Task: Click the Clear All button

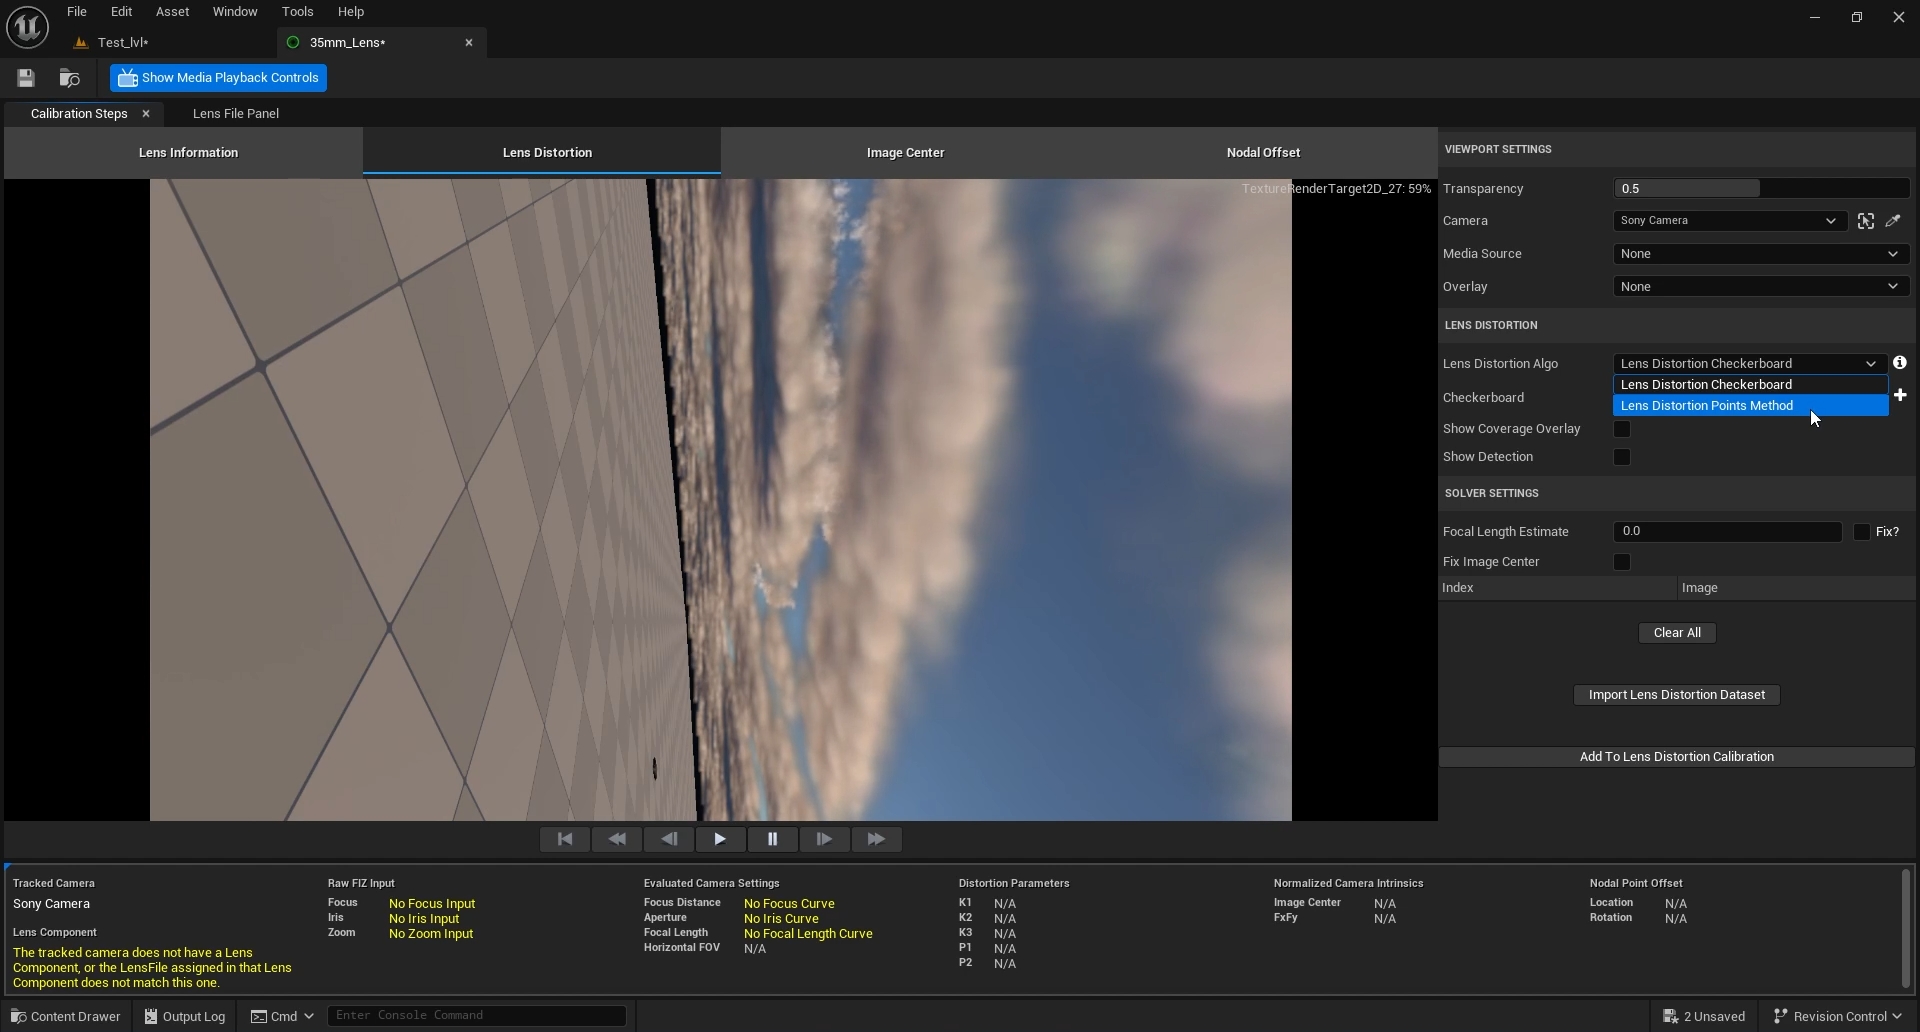Action: tap(1676, 633)
